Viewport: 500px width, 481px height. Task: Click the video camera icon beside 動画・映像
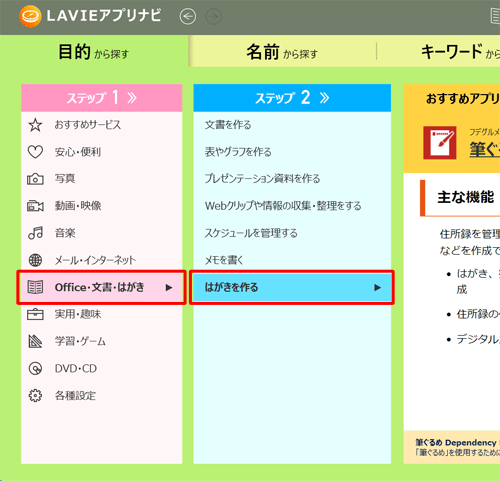[x=35, y=206]
